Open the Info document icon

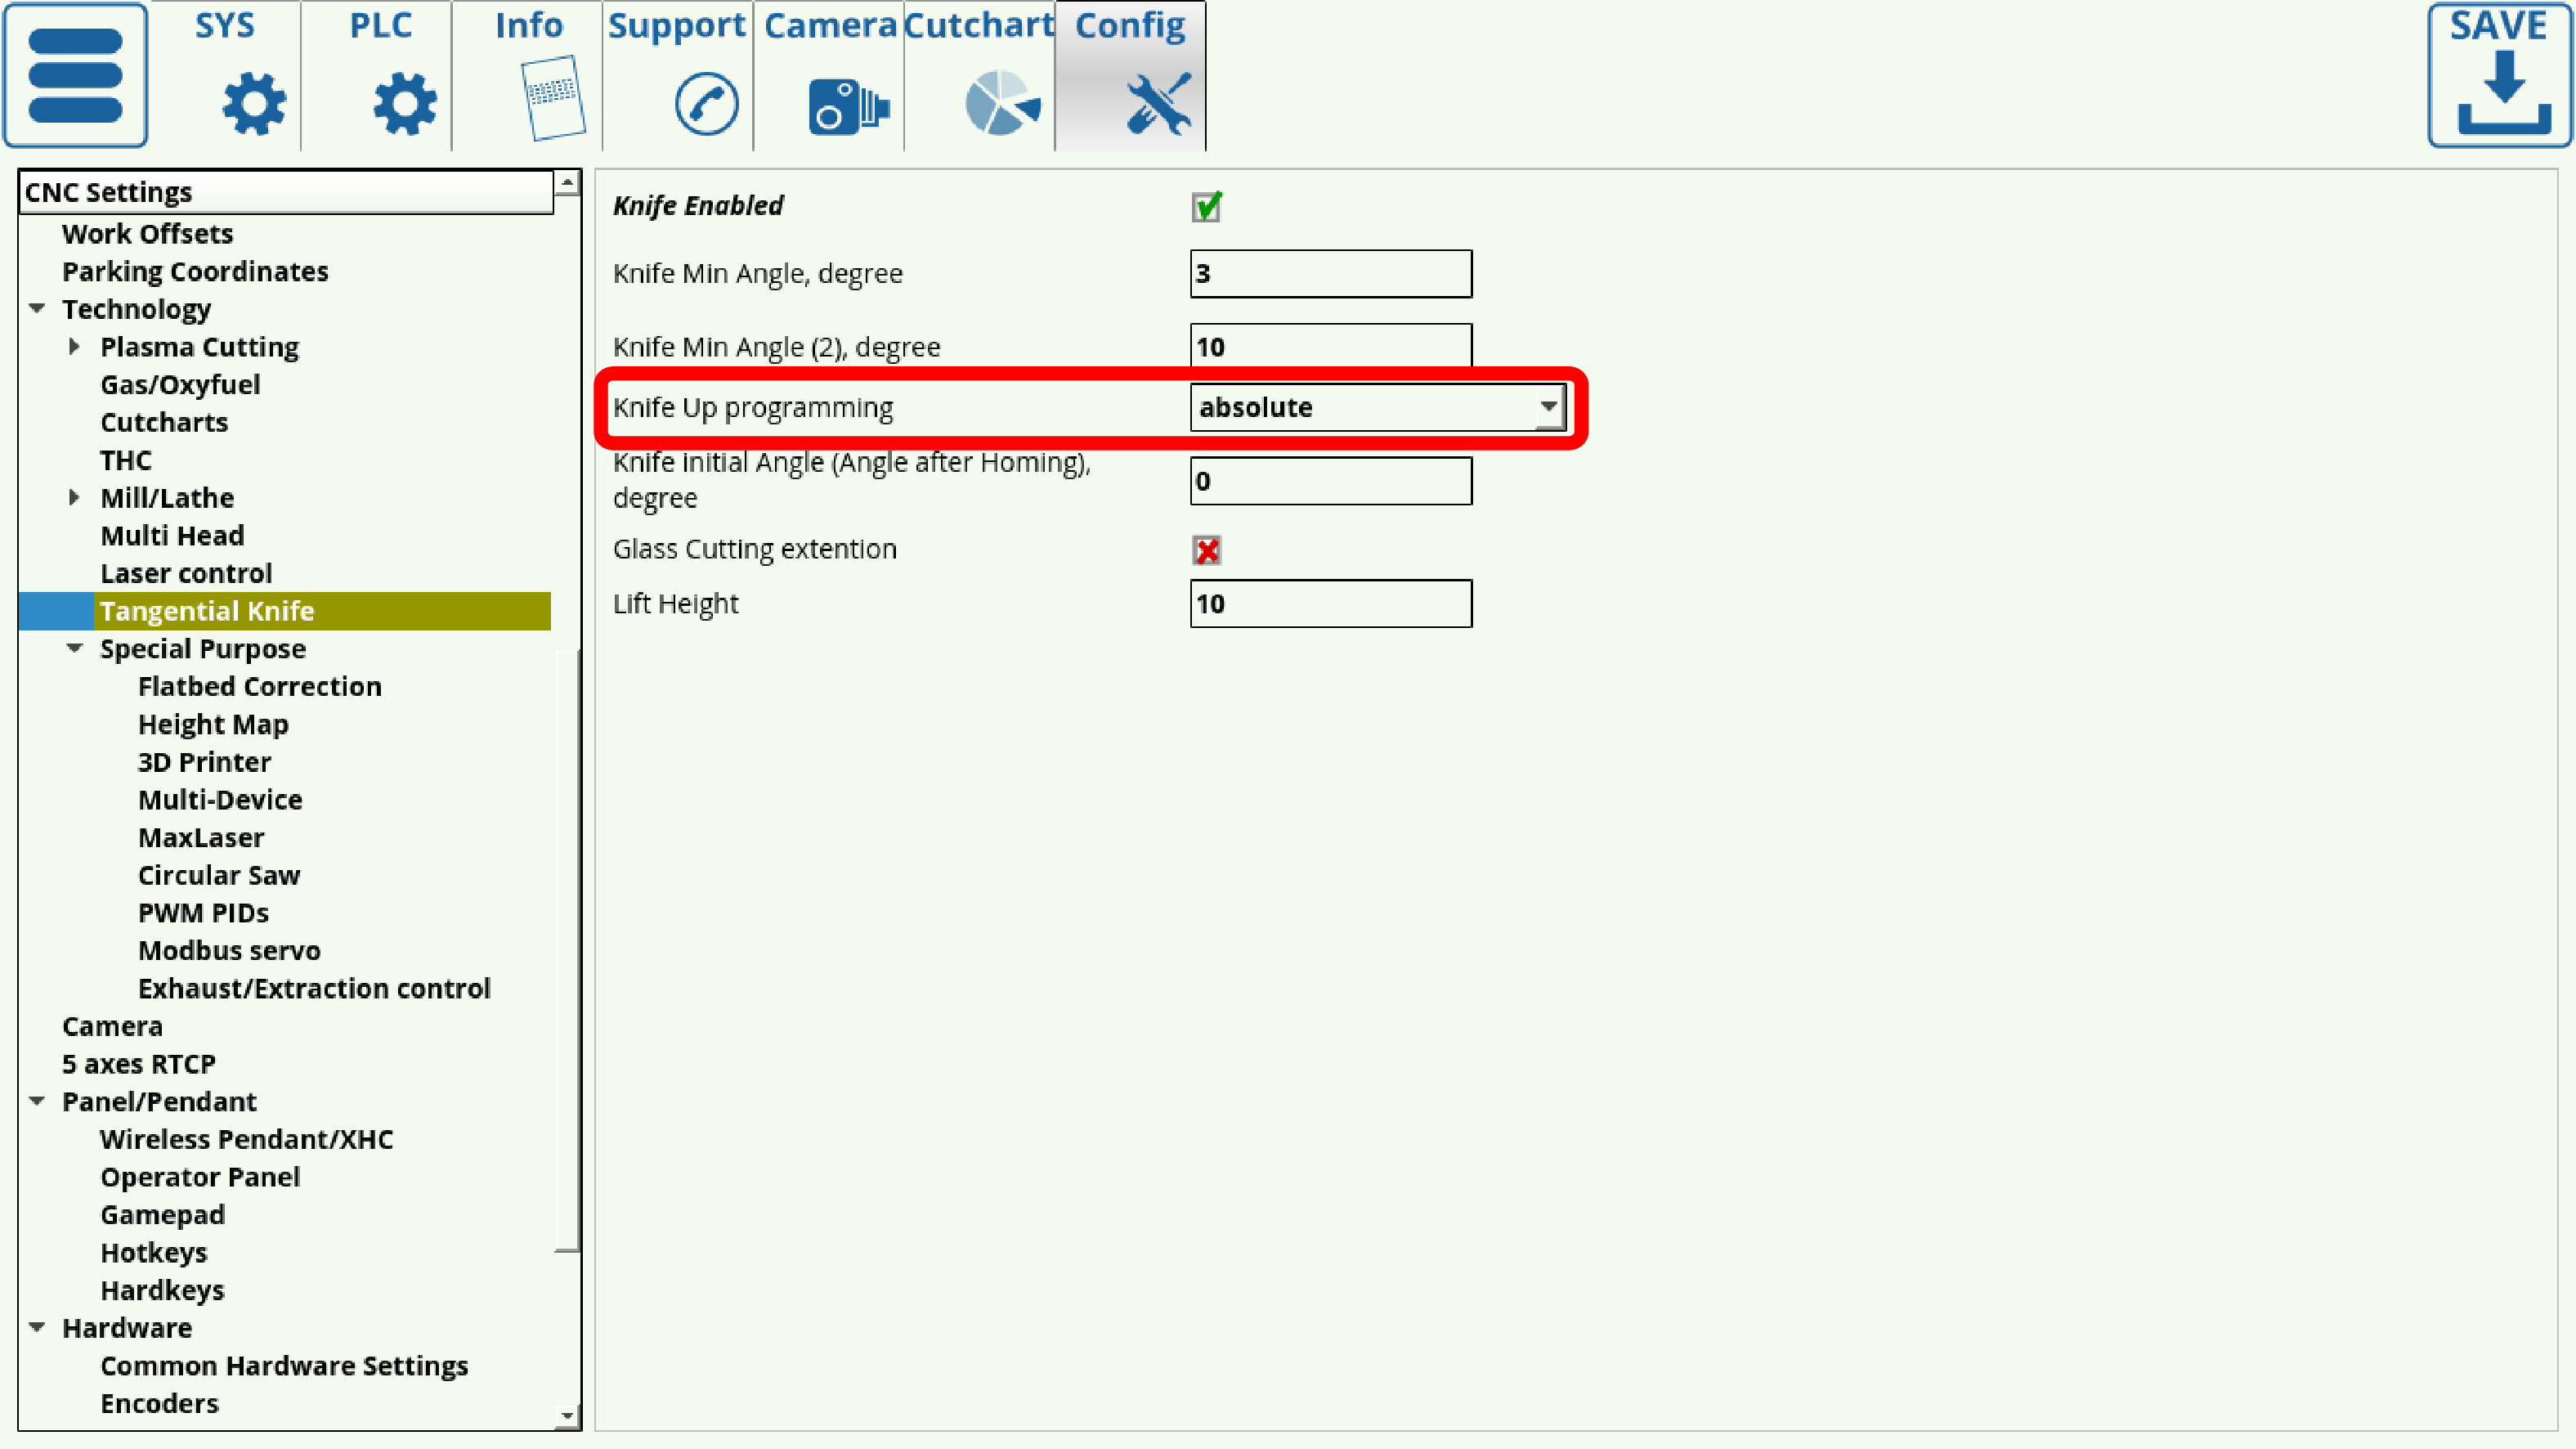pyautogui.click(x=553, y=99)
